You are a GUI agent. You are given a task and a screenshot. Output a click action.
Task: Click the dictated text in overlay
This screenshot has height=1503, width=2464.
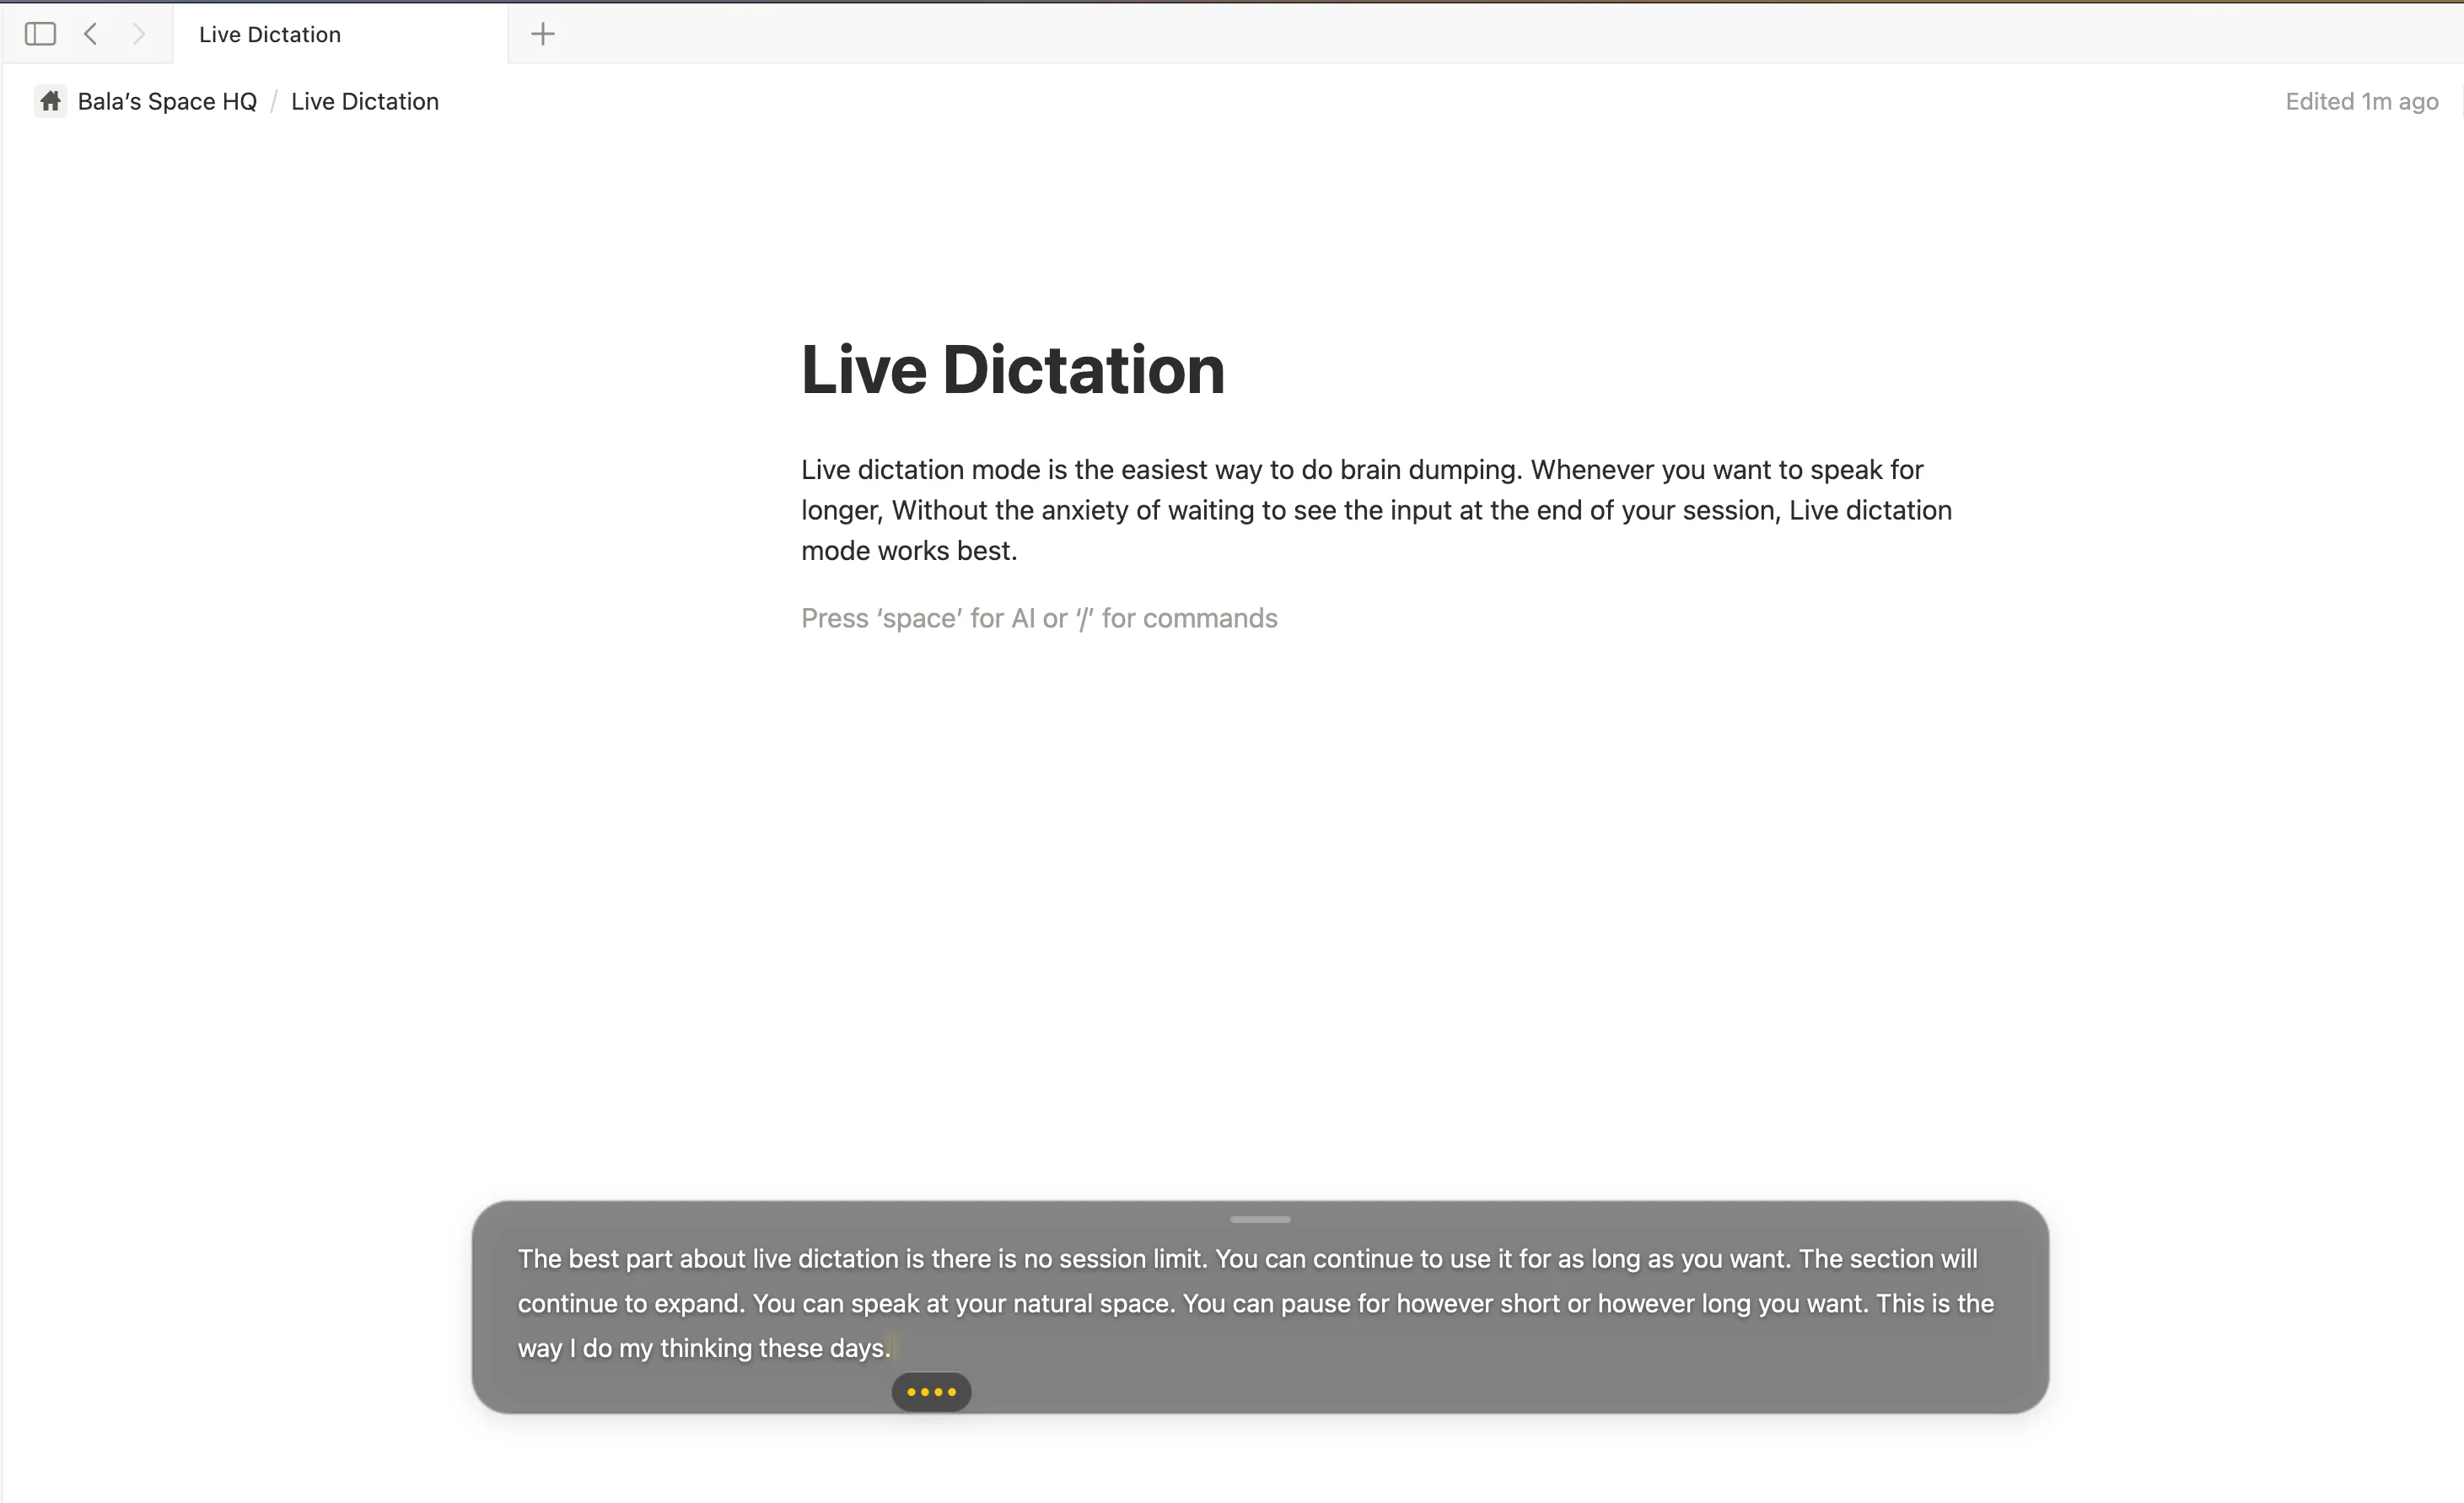click(x=1256, y=1303)
